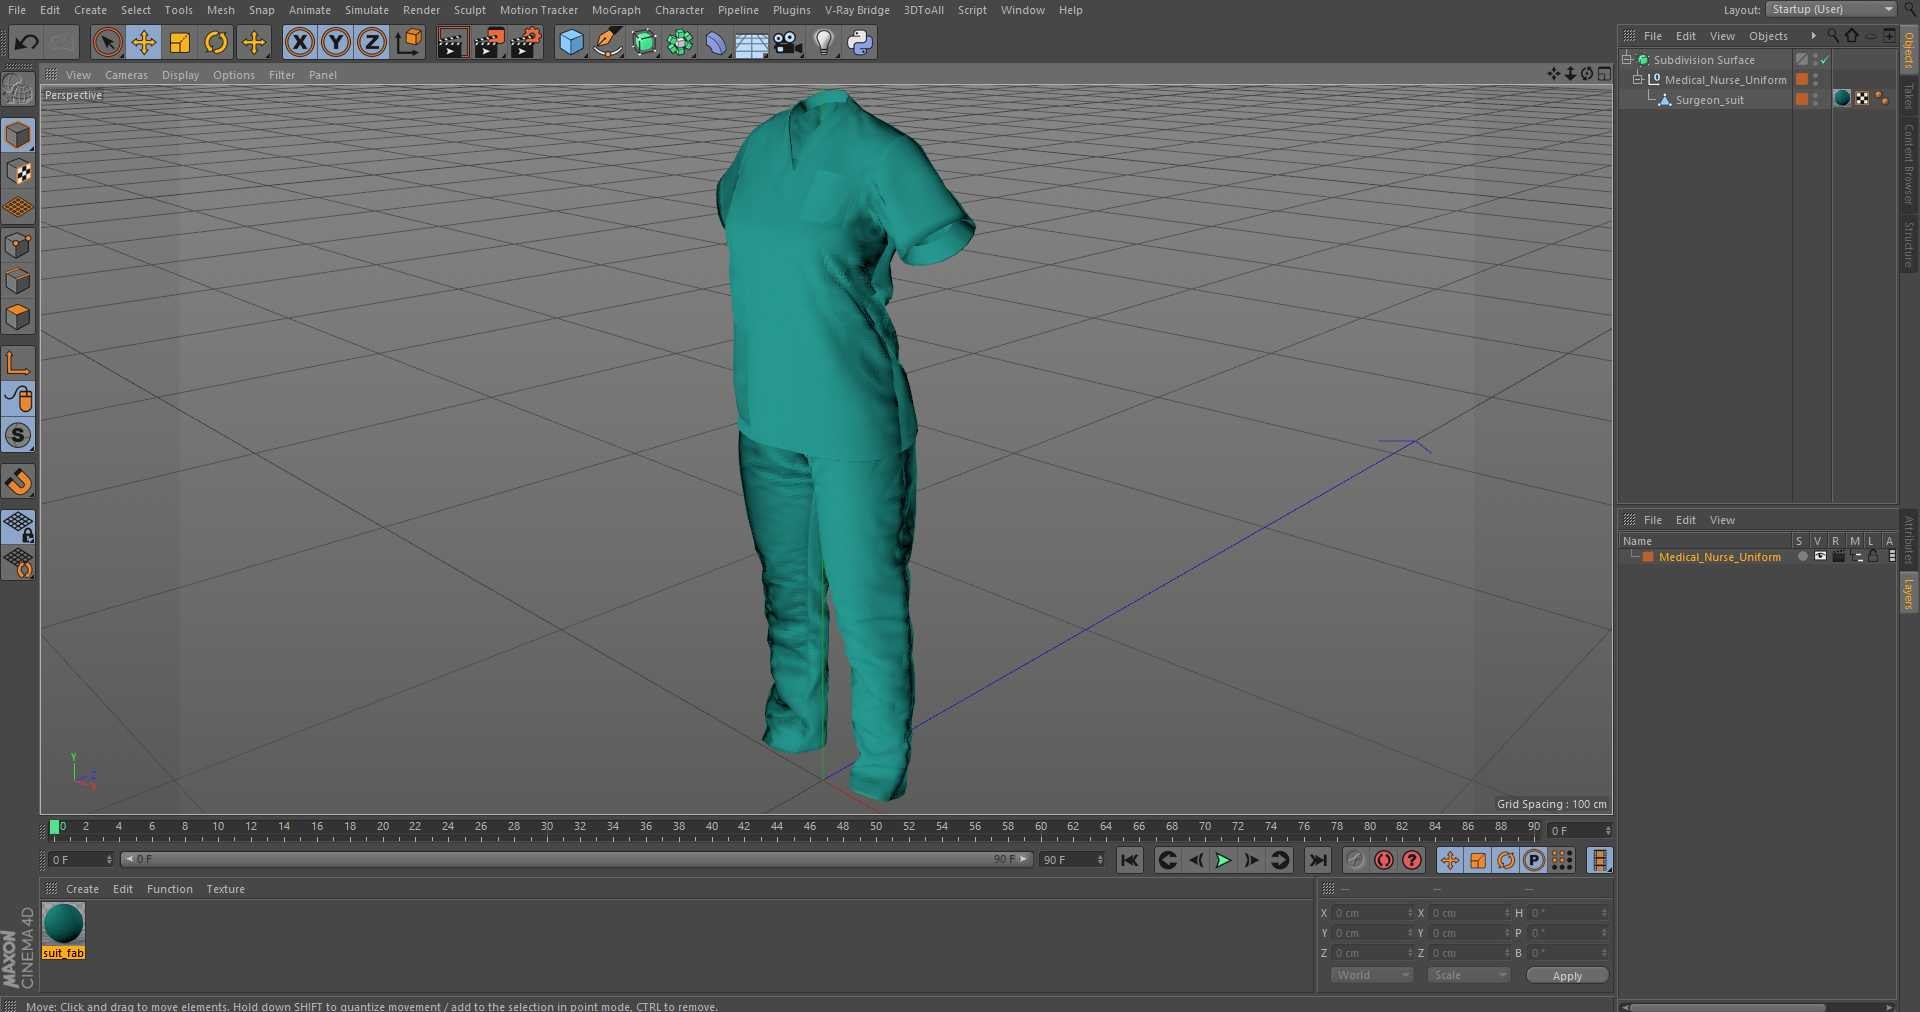The width and height of the screenshot is (1920, 1012).
Task: Go to start of animation
Action: pos(1129,860)
